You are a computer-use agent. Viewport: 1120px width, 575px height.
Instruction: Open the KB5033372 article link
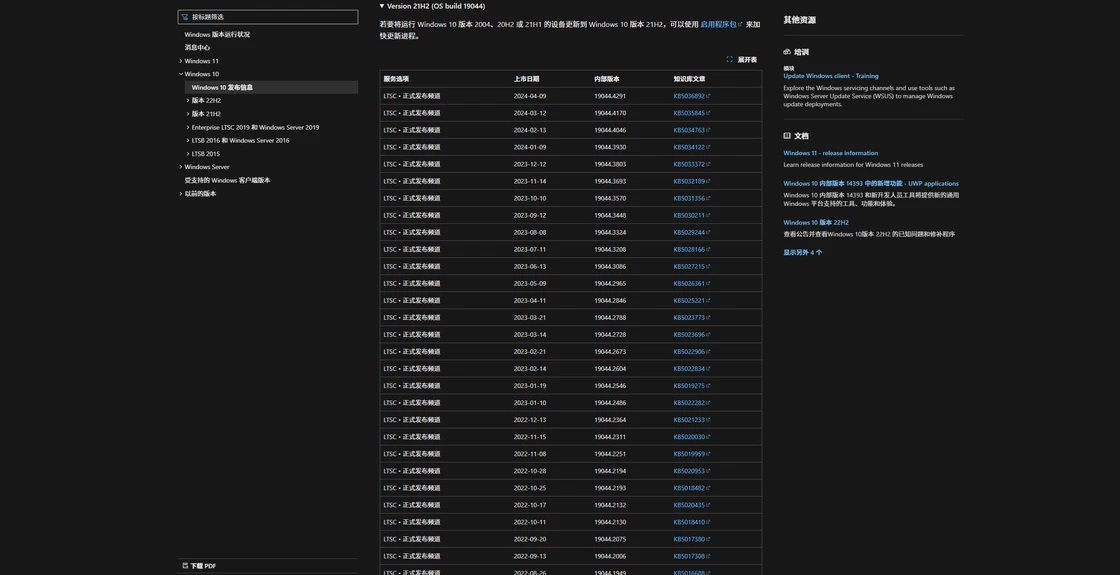[691, 164]
